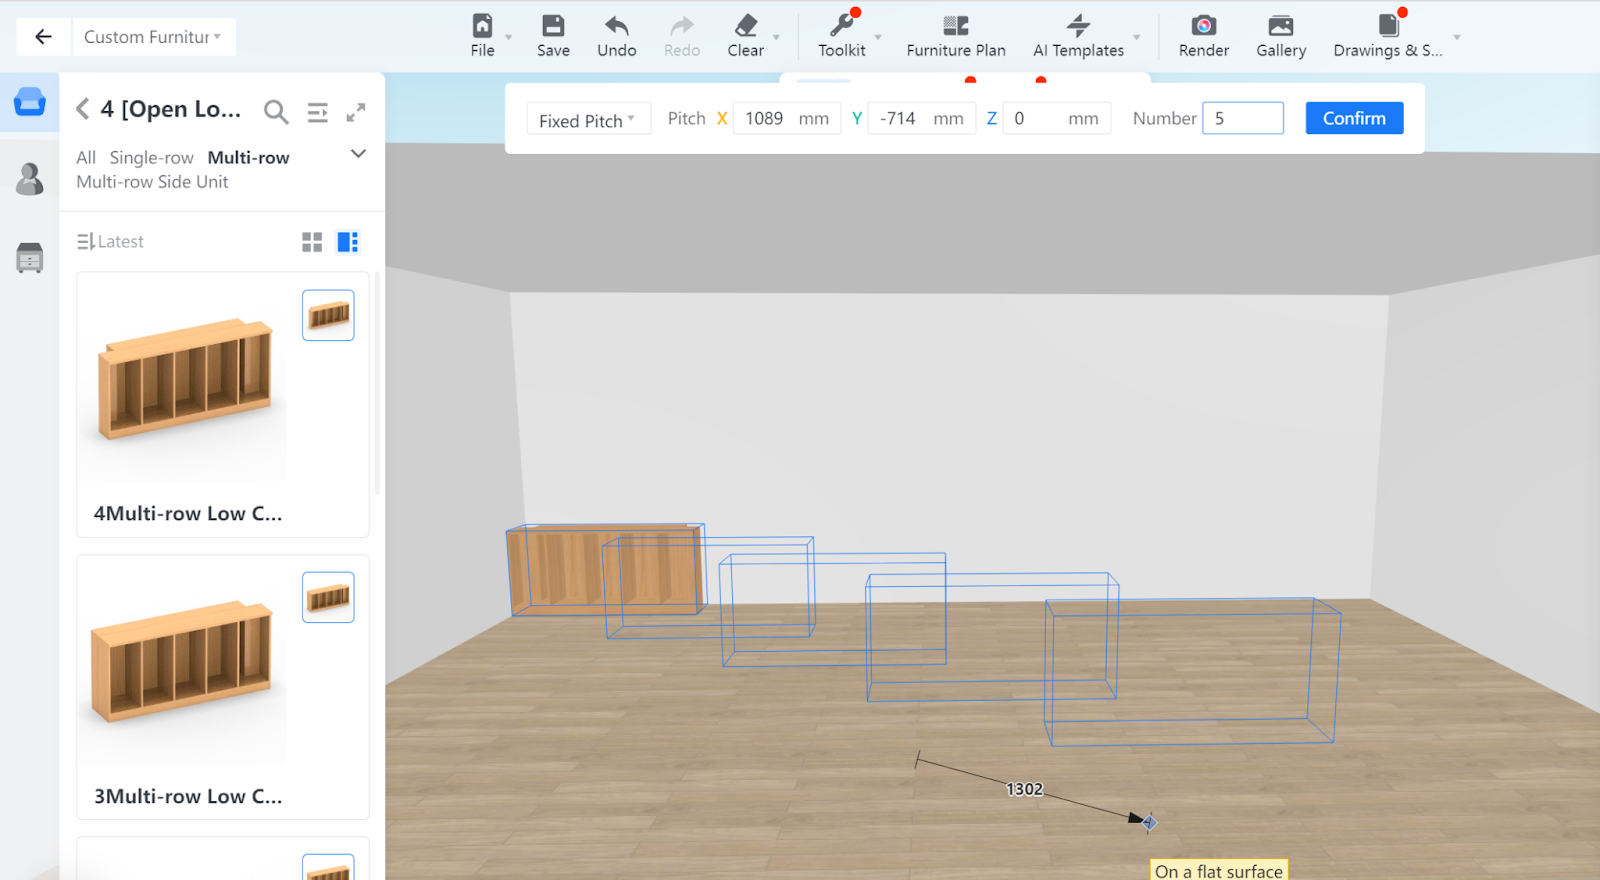Expand the category filter chevron
Viewport: 1600px width, 880px height.
358,154
